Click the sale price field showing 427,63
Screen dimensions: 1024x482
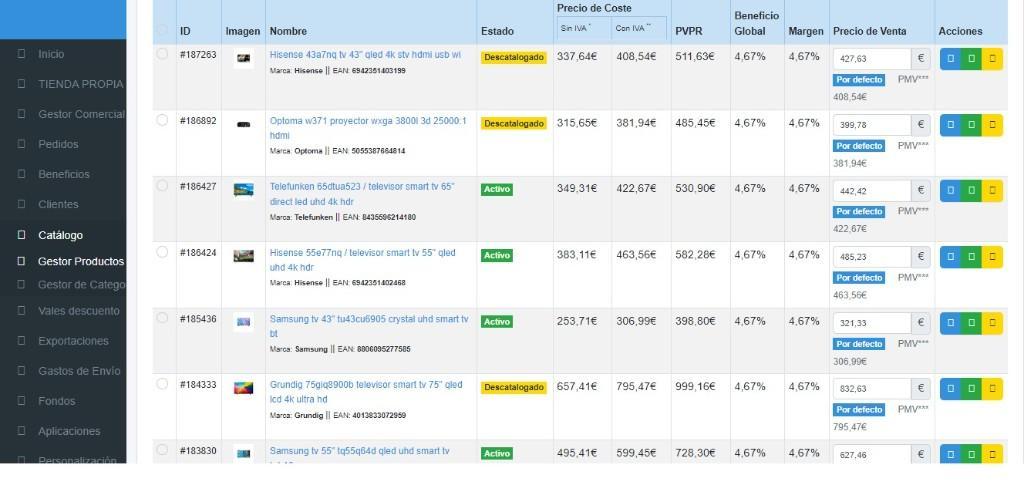pyautogui.click(x=872, y=59)
